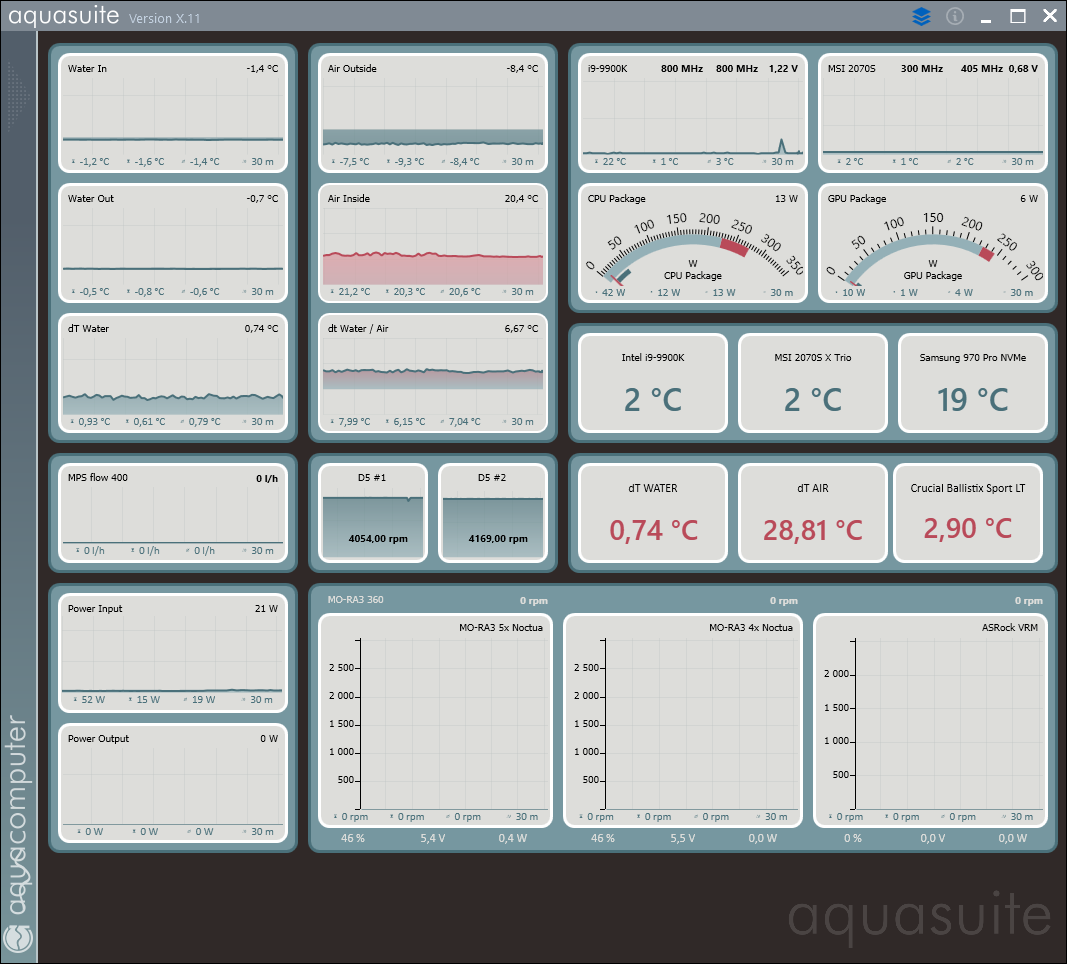Click the 20,4 °C Air Inside value

tap(521, 199)
